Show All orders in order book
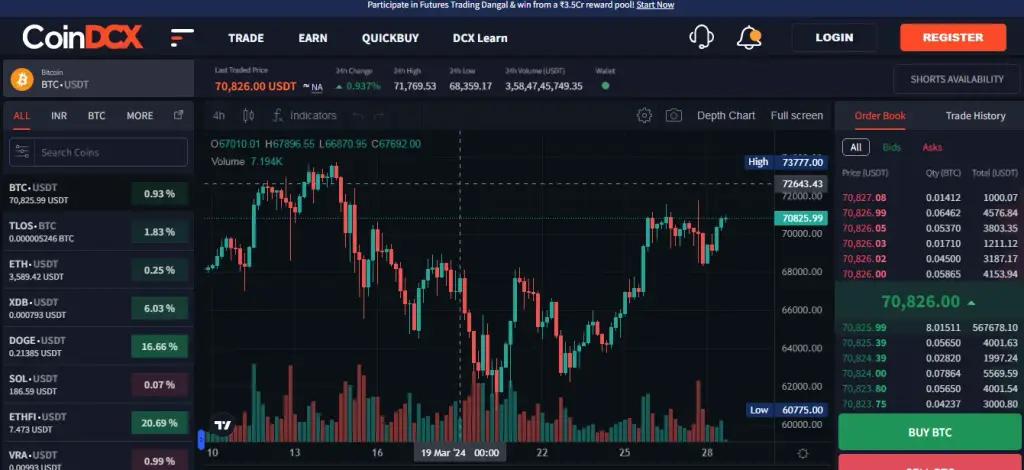This screenshot has height=470, width=1024. click(856, 147)
